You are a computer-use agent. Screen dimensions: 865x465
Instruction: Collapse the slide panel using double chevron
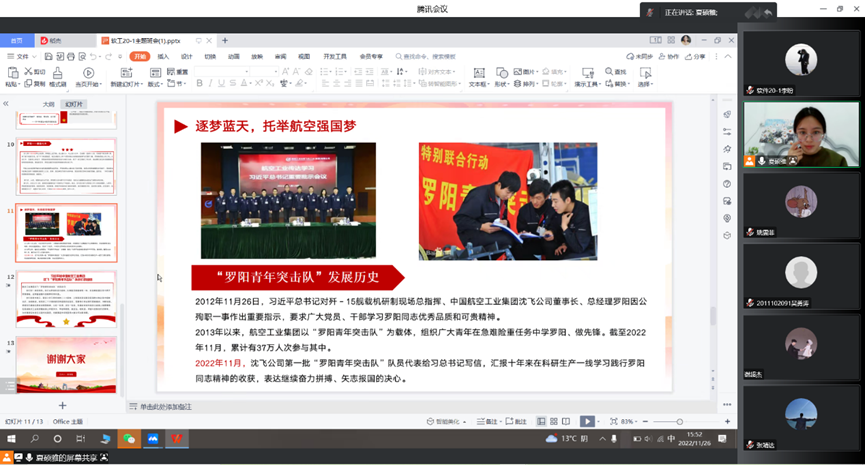click(7, 104)
